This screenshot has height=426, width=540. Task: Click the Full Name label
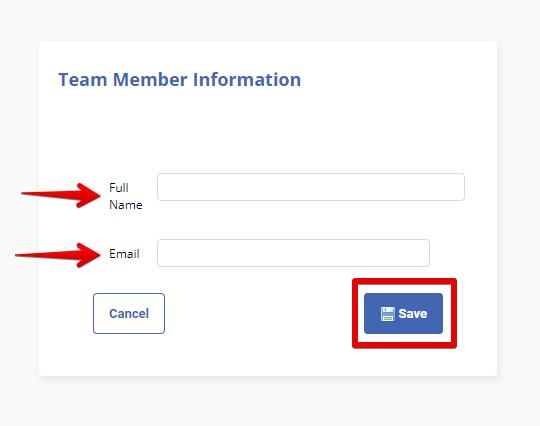pos(126,196)
